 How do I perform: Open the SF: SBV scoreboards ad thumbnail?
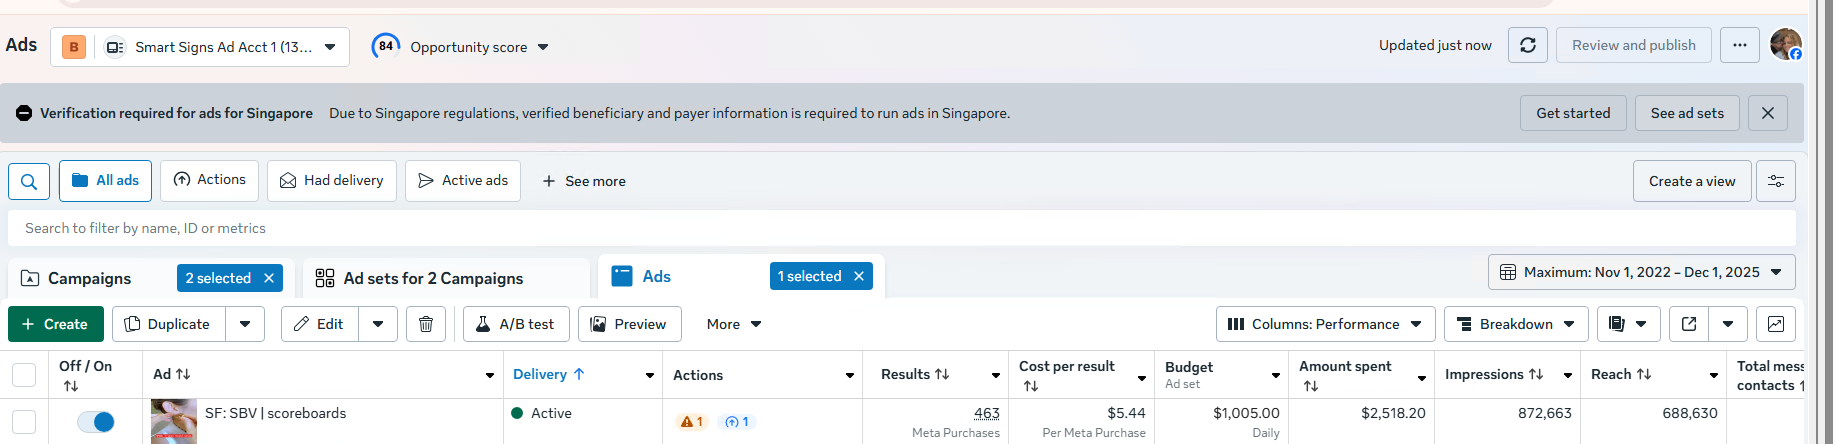click(174, 422)
